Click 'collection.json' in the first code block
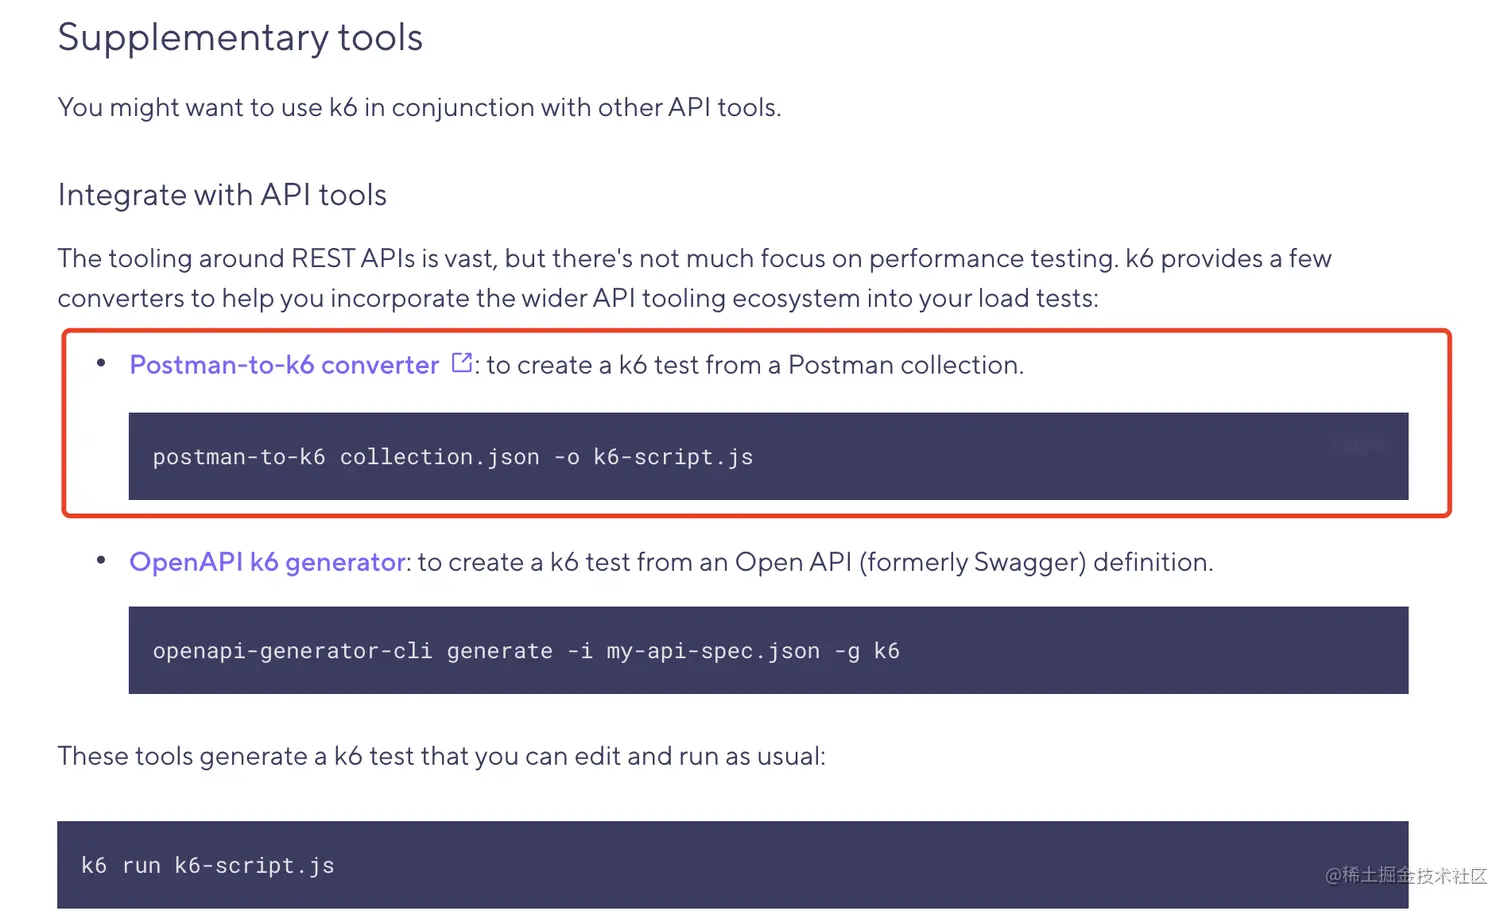The height and width of the screenshot is (911, 1512). point(439,457)
